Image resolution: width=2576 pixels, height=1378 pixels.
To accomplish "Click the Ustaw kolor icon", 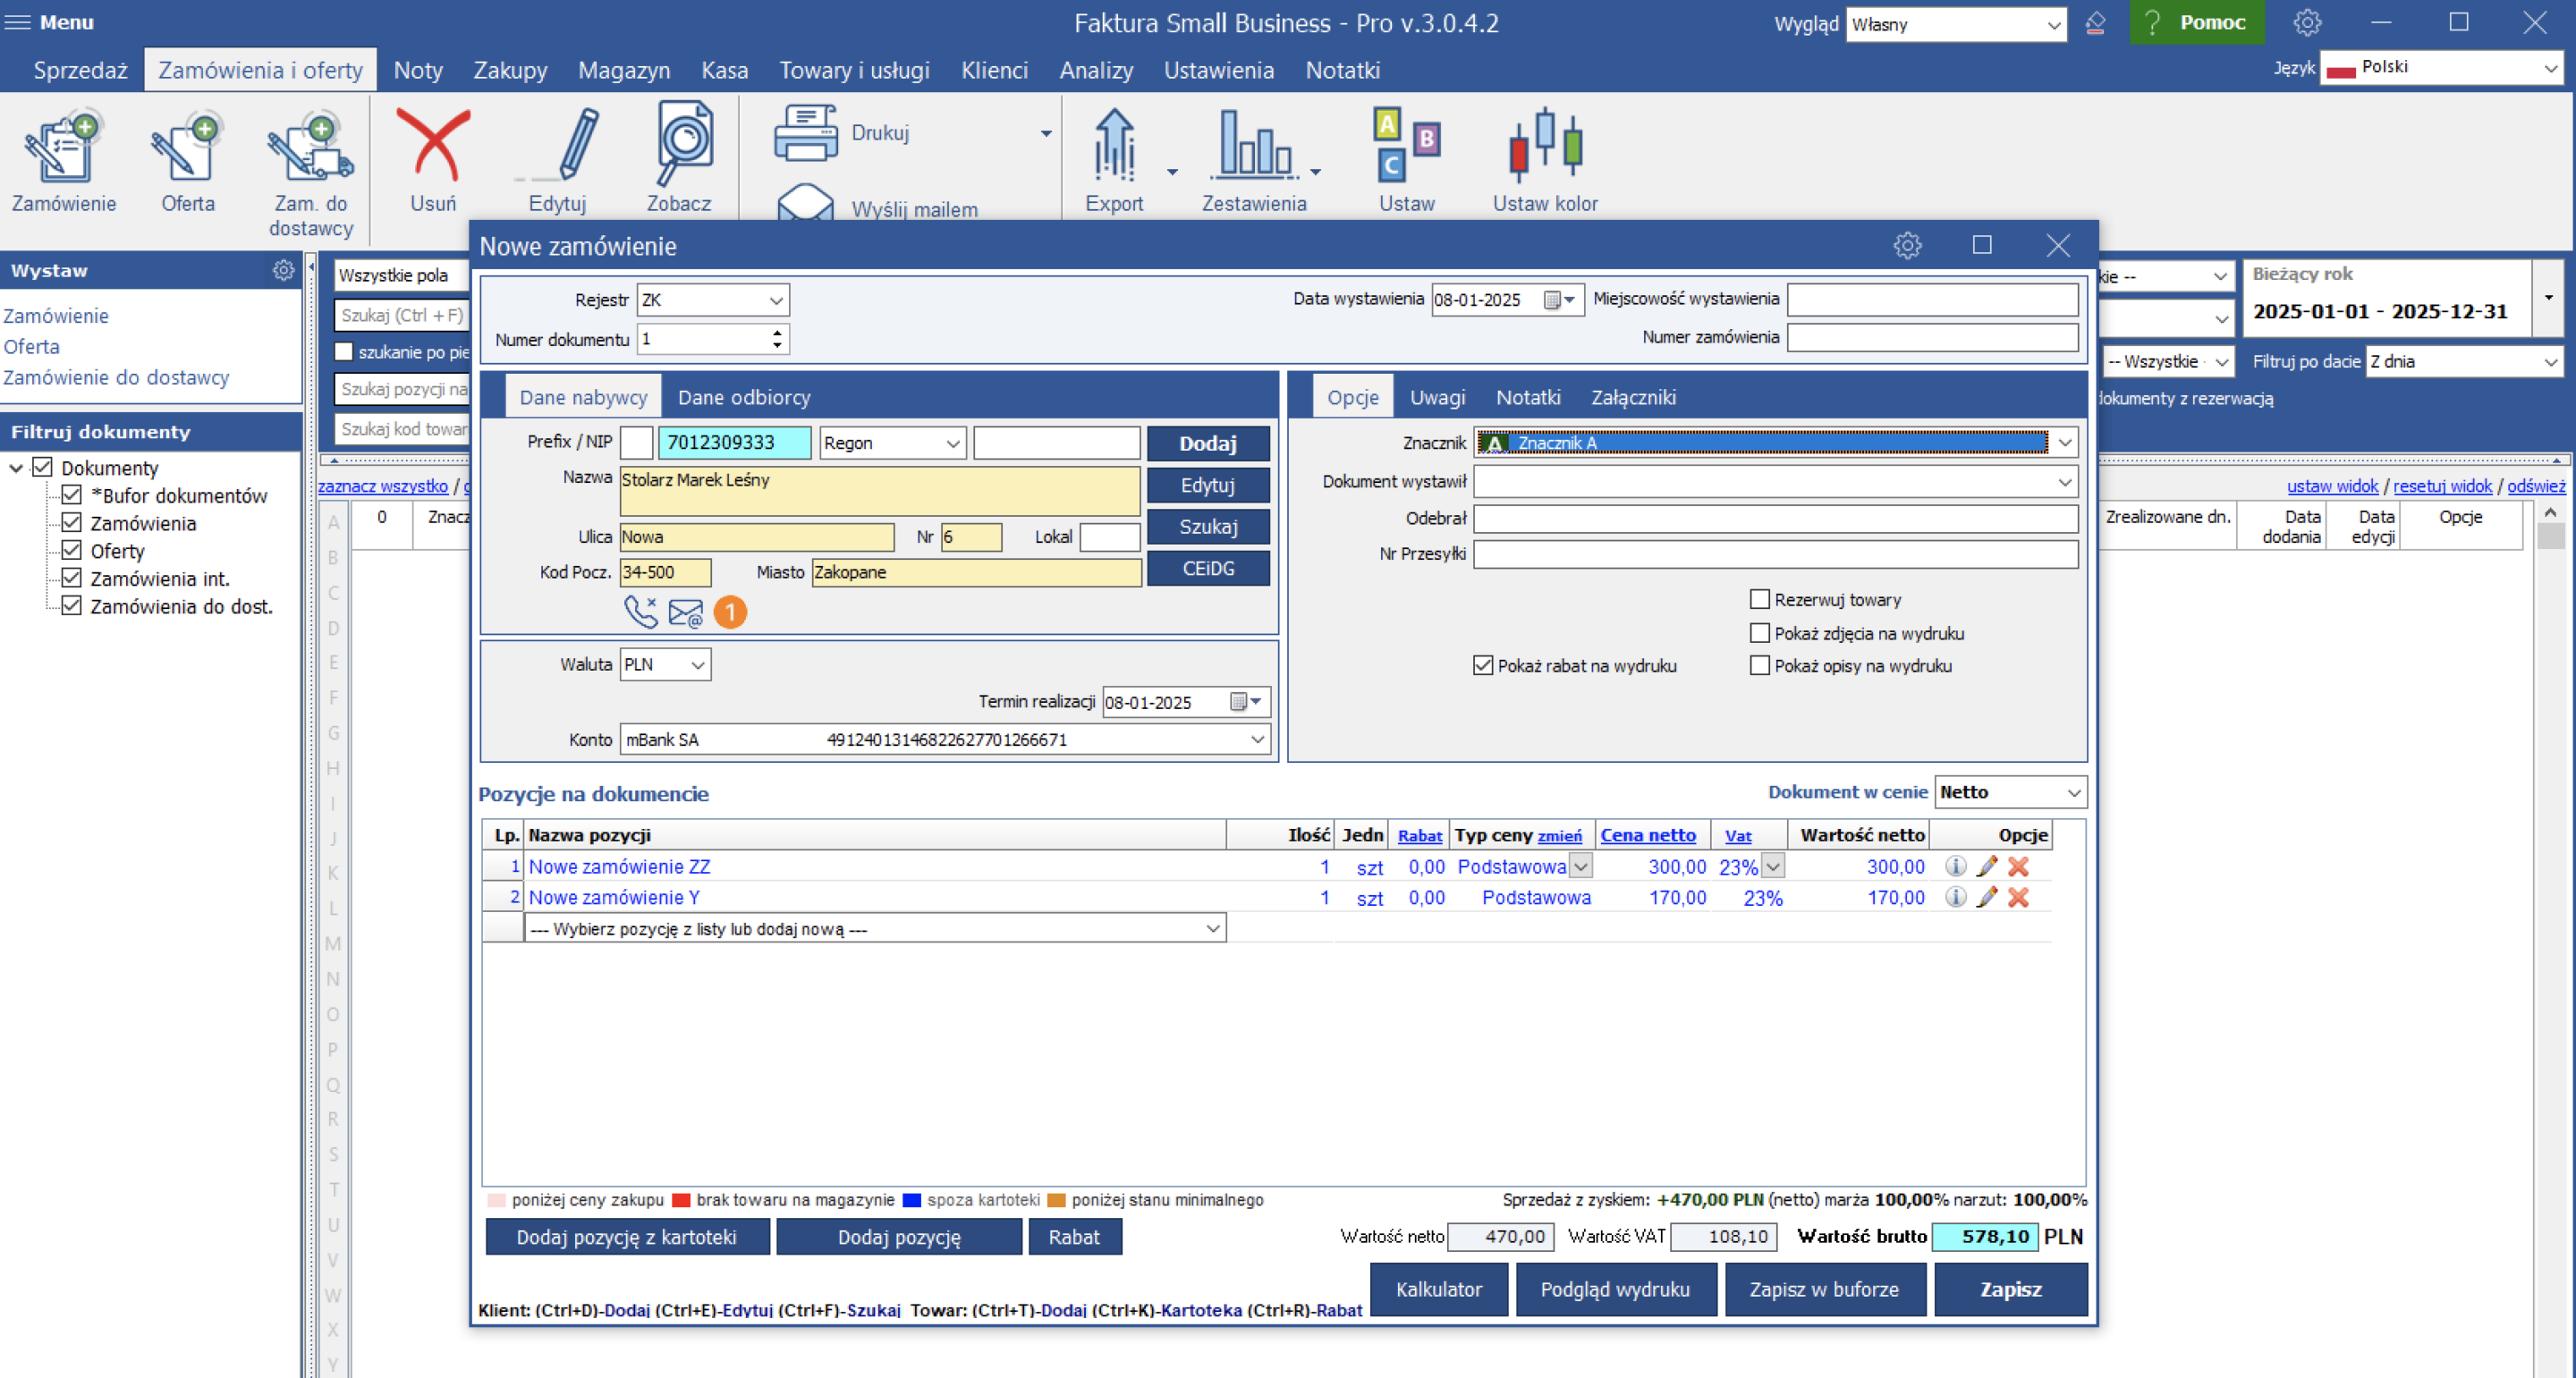I will [1545, 146].
